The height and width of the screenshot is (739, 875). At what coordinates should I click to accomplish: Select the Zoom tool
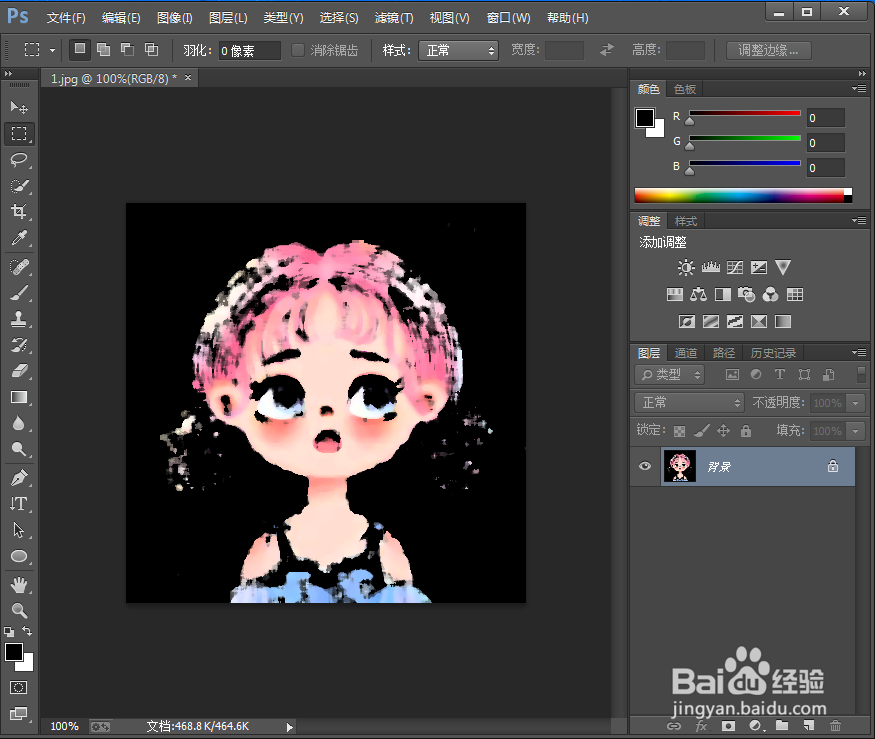[x=19, y=610]
